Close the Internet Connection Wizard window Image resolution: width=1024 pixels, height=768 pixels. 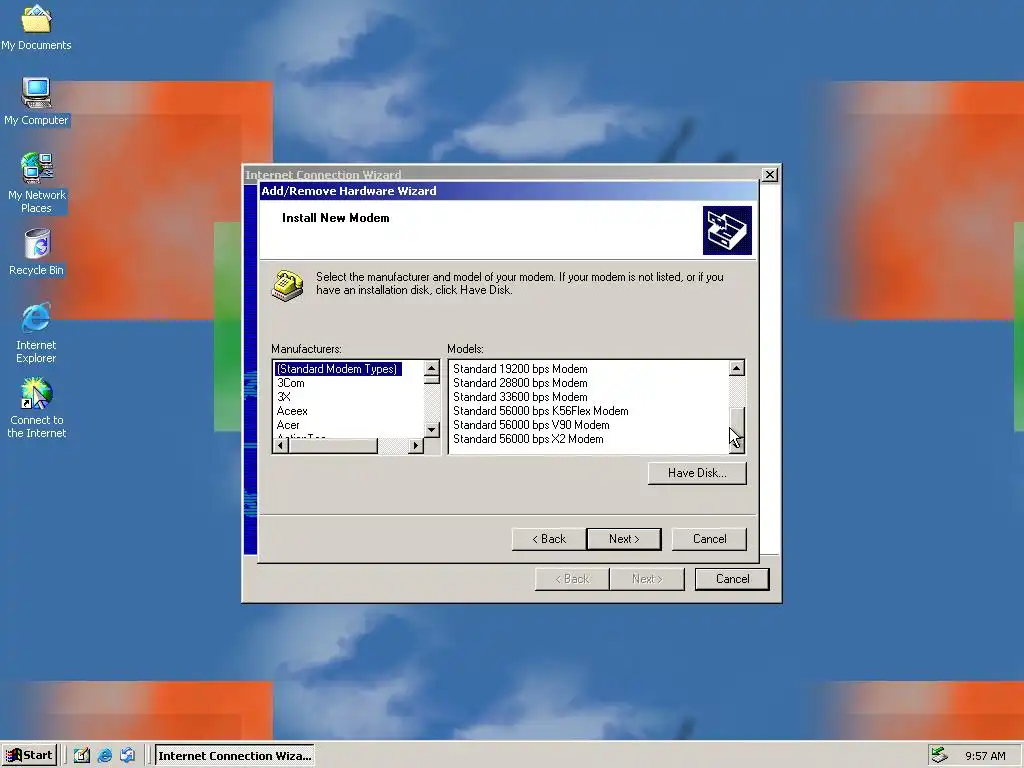pos(770,174)
